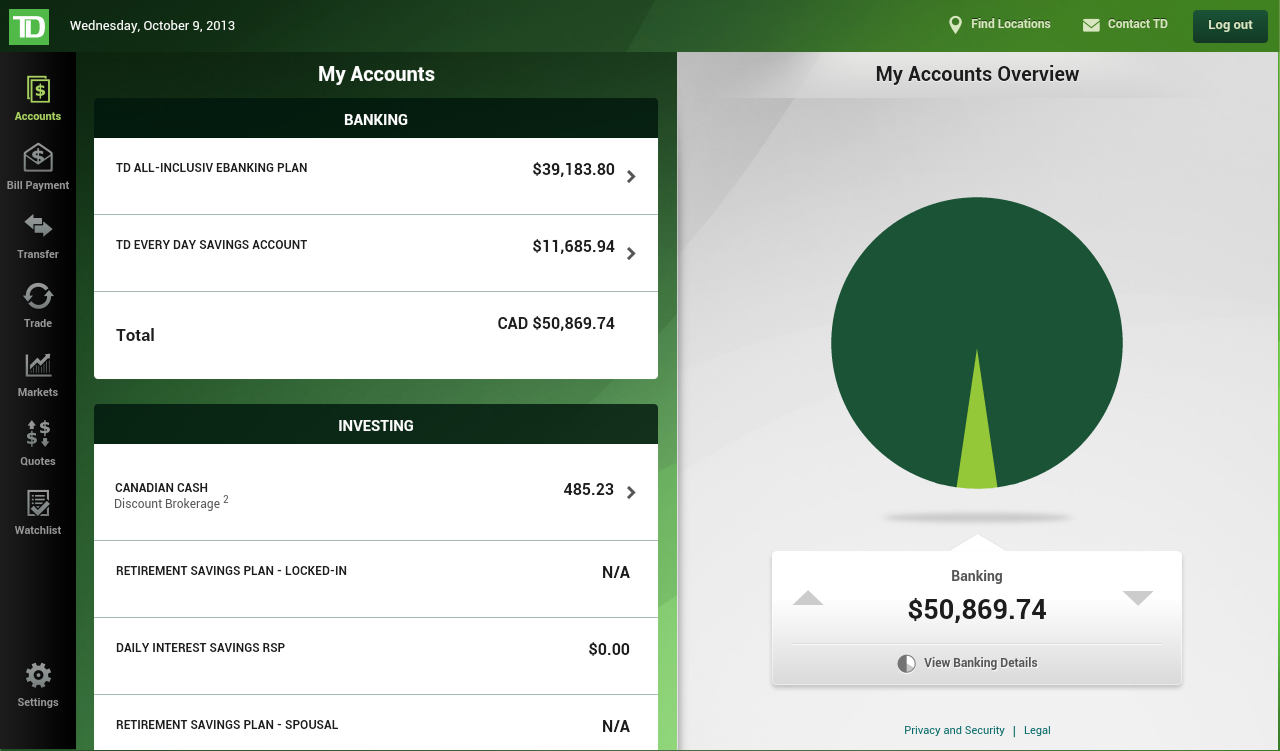The width and height of the screenshot is (1280, 751).
Task: Select TD EVERY DAY SAVINGS ACCOUNT name
Action: tap(212, 245)
